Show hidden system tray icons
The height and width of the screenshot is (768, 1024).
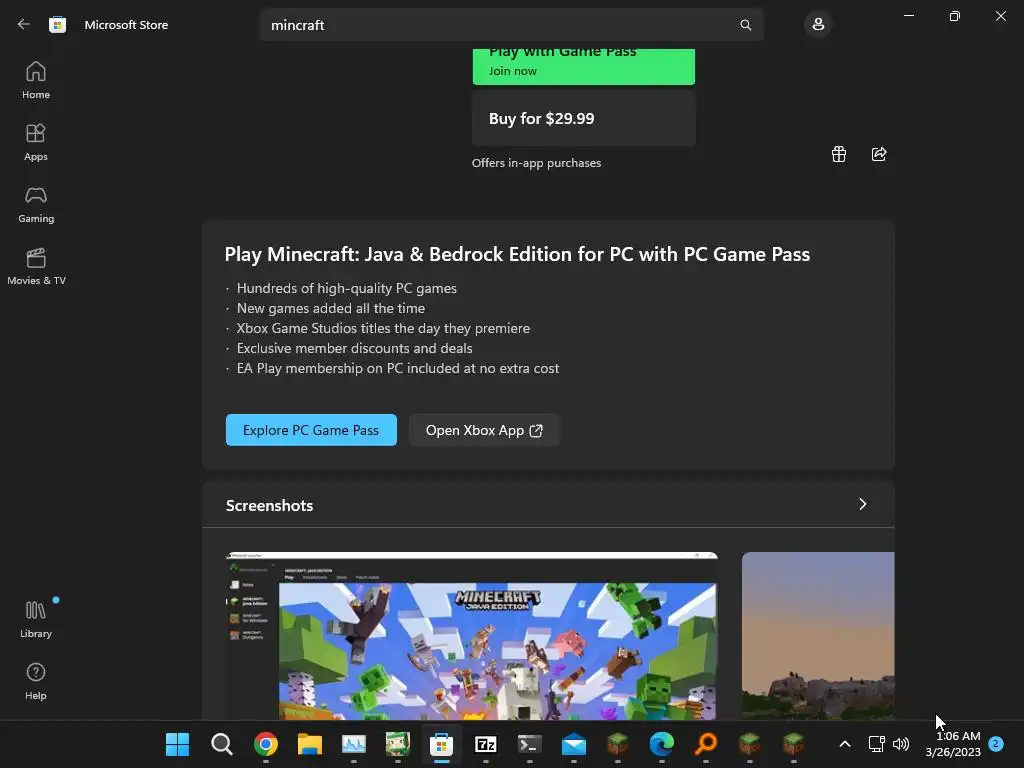click(x=844, y=744)
